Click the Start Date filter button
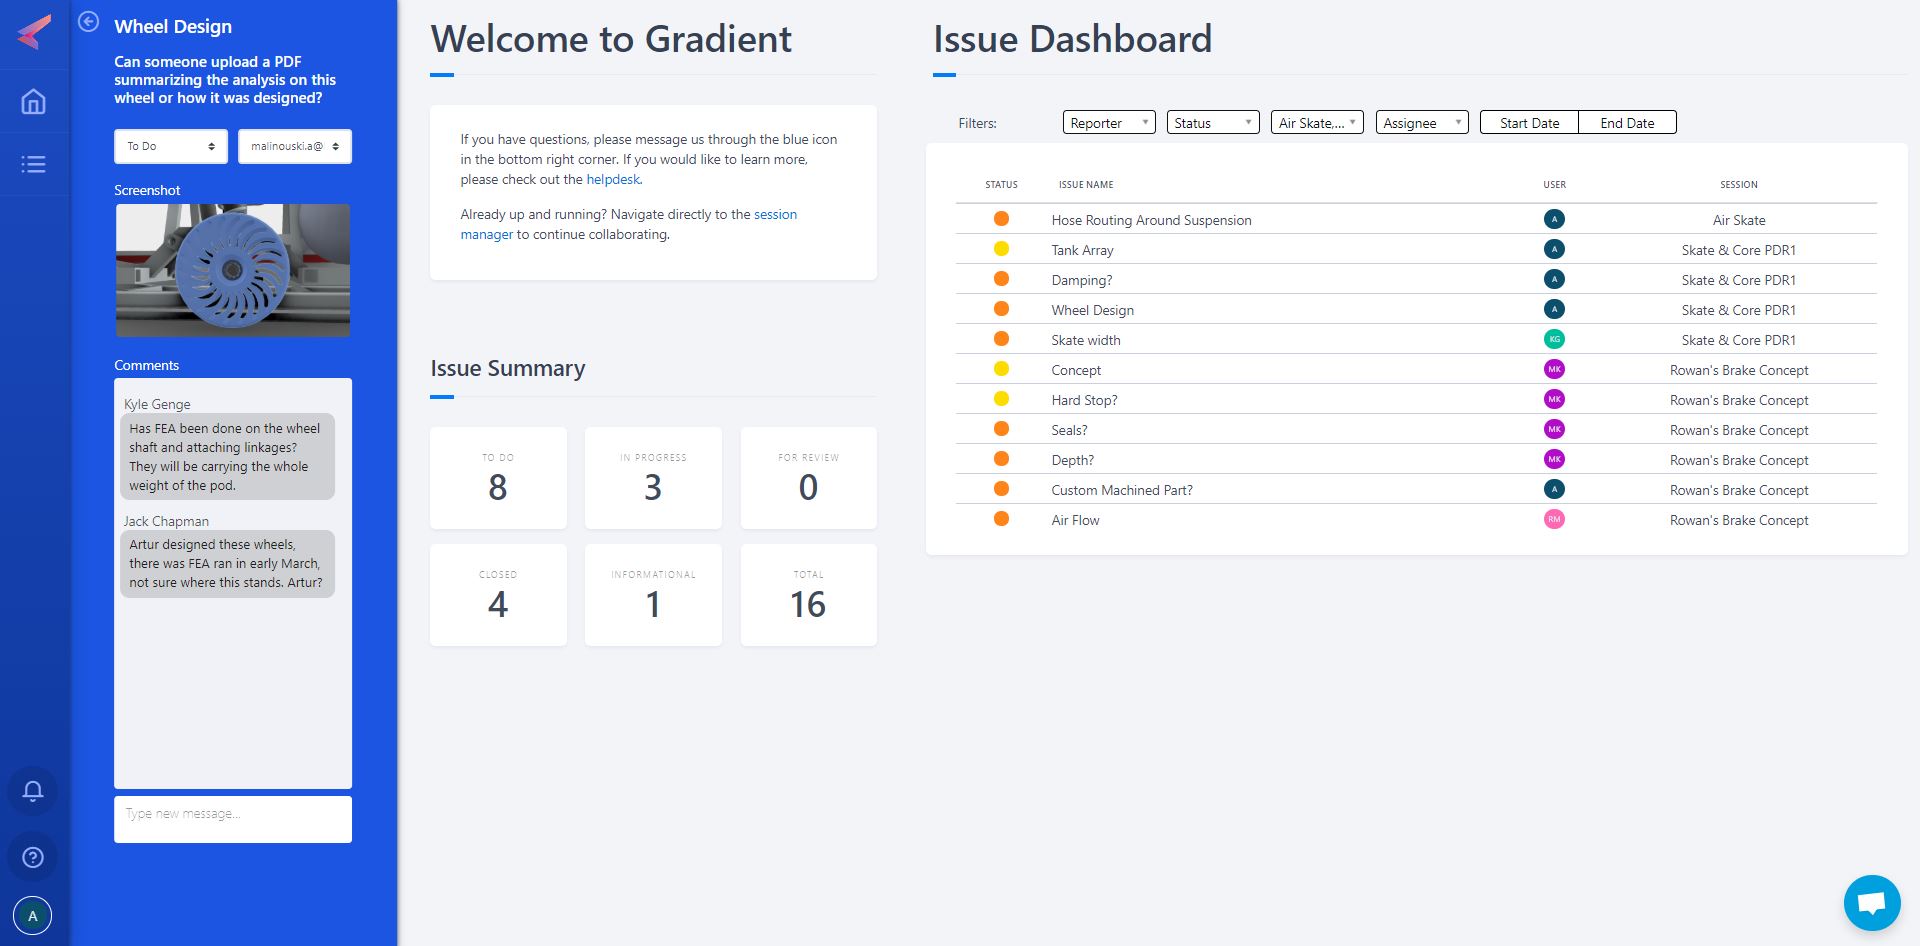This screenshot has width=1920, height=946. [x=1528, y=122]
